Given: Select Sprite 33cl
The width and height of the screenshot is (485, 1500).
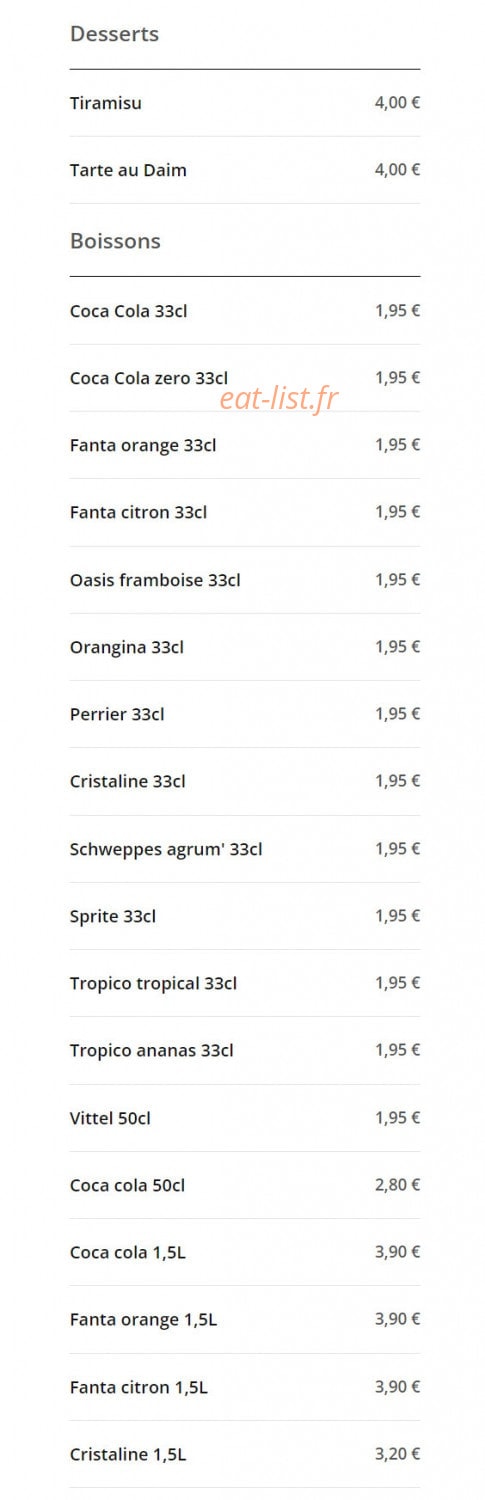Looking at the screenshot, I should pos(245,916).
